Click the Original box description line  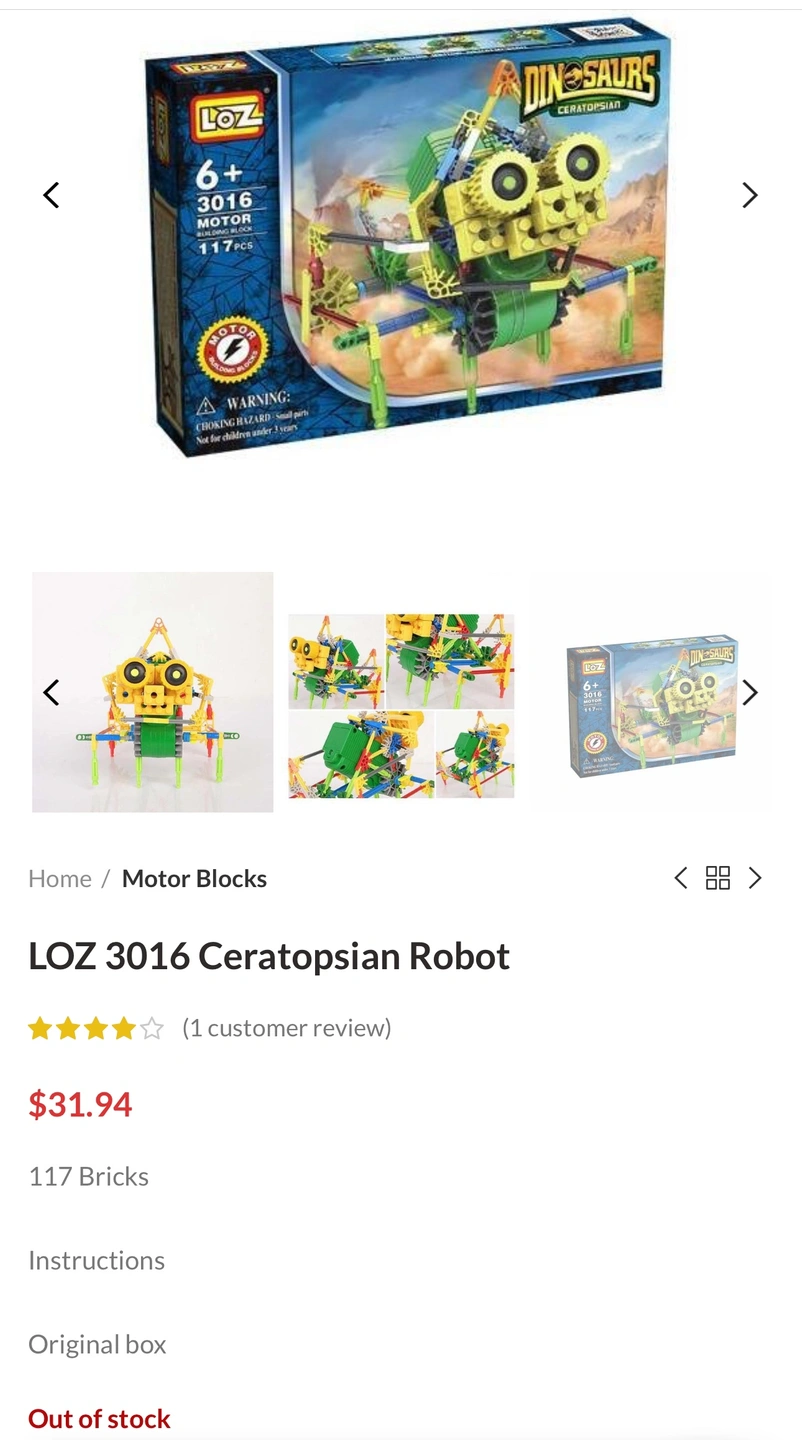97,1344
